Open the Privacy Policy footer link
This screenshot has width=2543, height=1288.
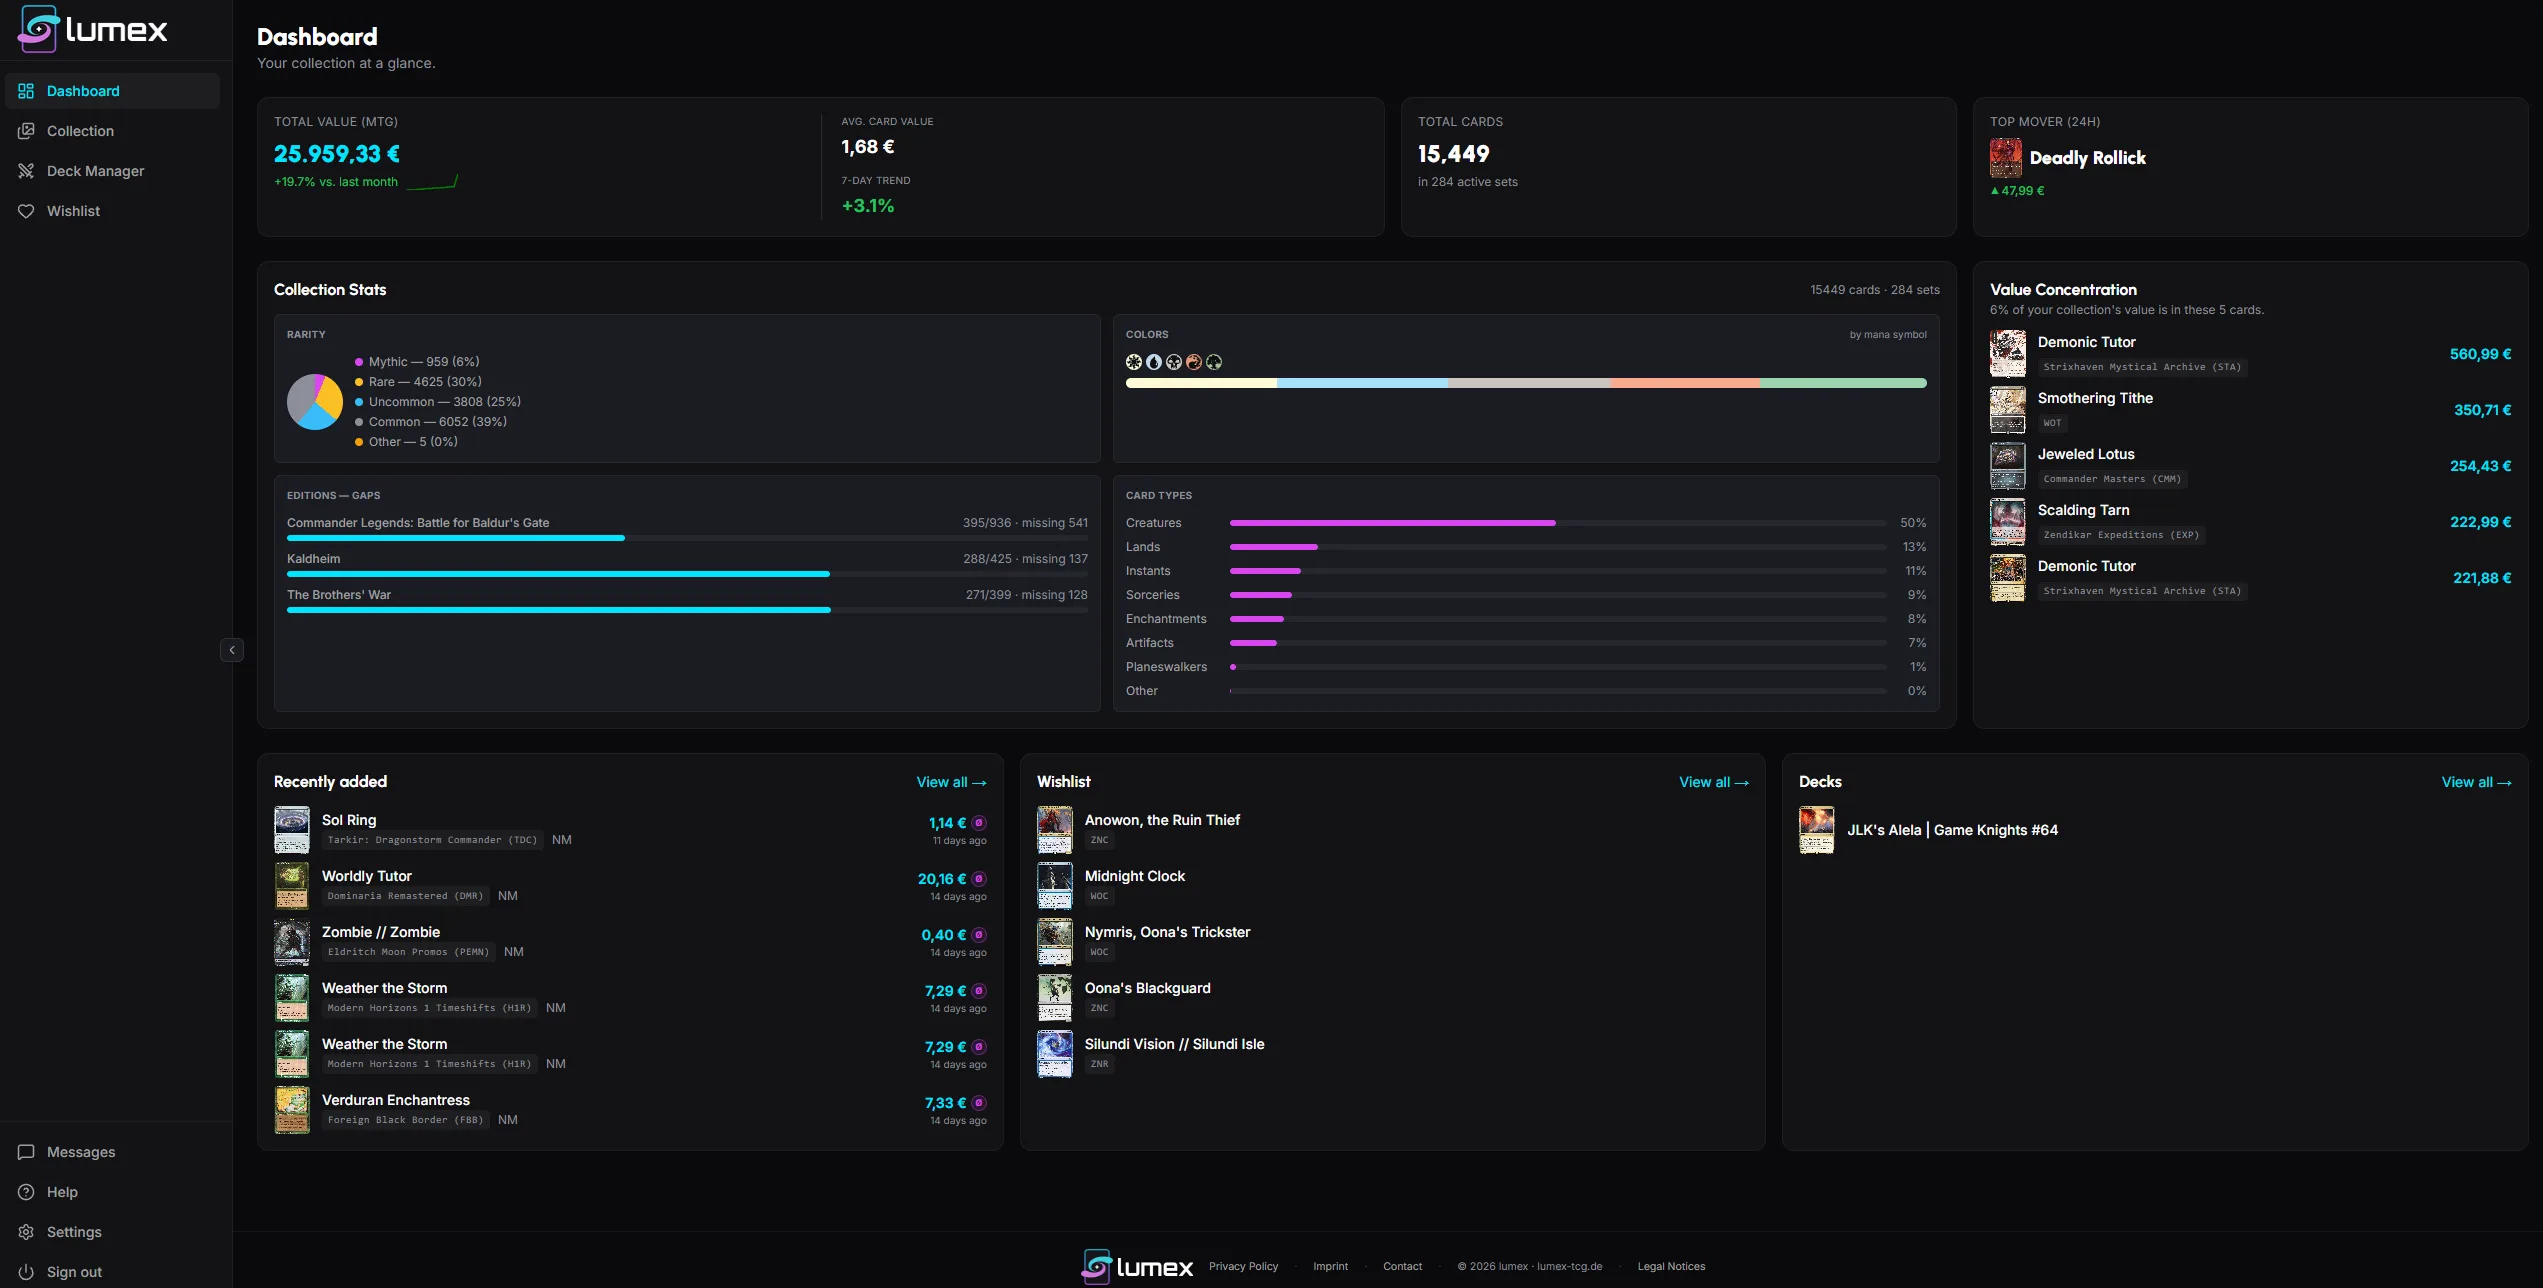point(1243,1266)
